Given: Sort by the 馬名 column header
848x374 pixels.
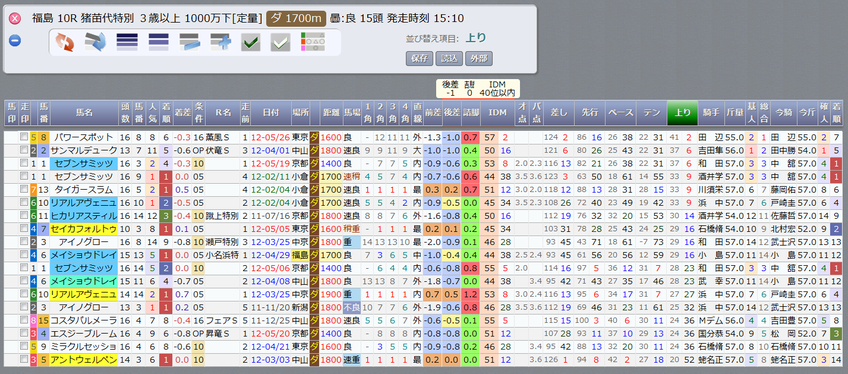Looking at the screenshot, I should 84,113.
